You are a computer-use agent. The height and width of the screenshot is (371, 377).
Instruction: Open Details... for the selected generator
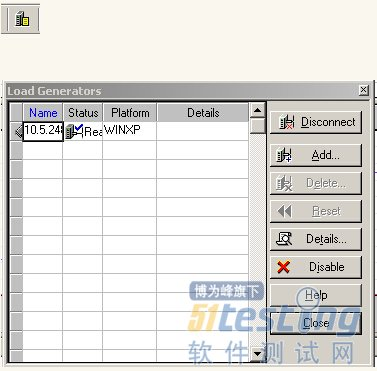pos(316,239)
